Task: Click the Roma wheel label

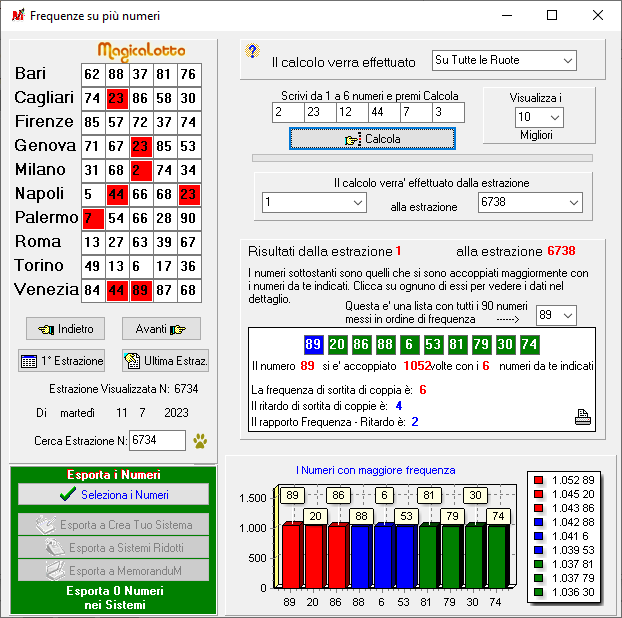Action: (x=38, y=242)
